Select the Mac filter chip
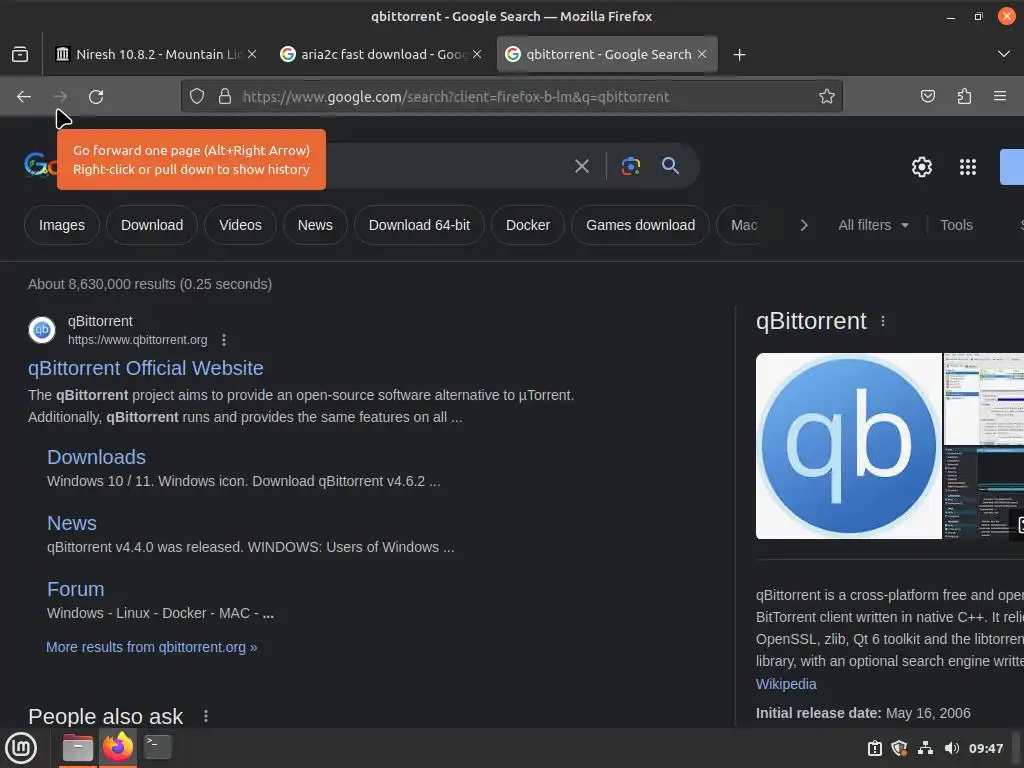The width and height of the screenshot is (1024, 768). coord(743,225)
